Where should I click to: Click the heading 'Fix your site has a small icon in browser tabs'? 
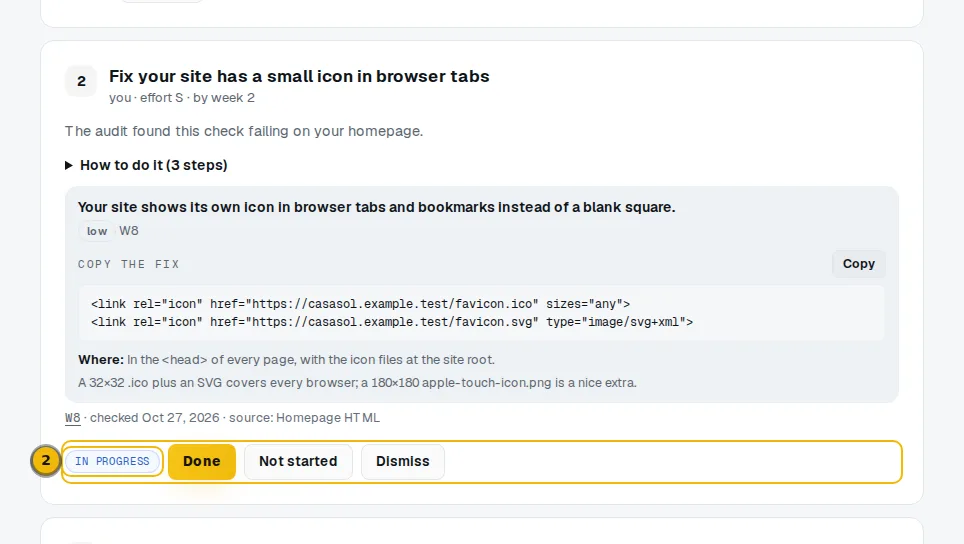[x=299, y=76]
